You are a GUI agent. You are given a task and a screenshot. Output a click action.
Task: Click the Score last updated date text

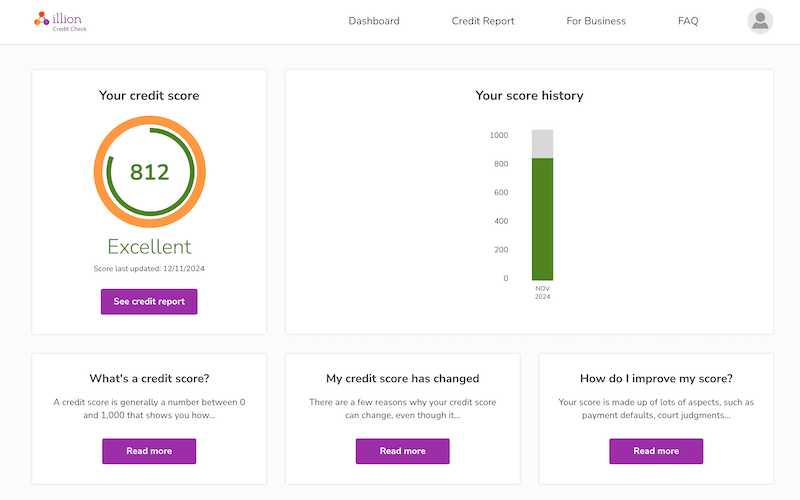[x=149, y=269]
